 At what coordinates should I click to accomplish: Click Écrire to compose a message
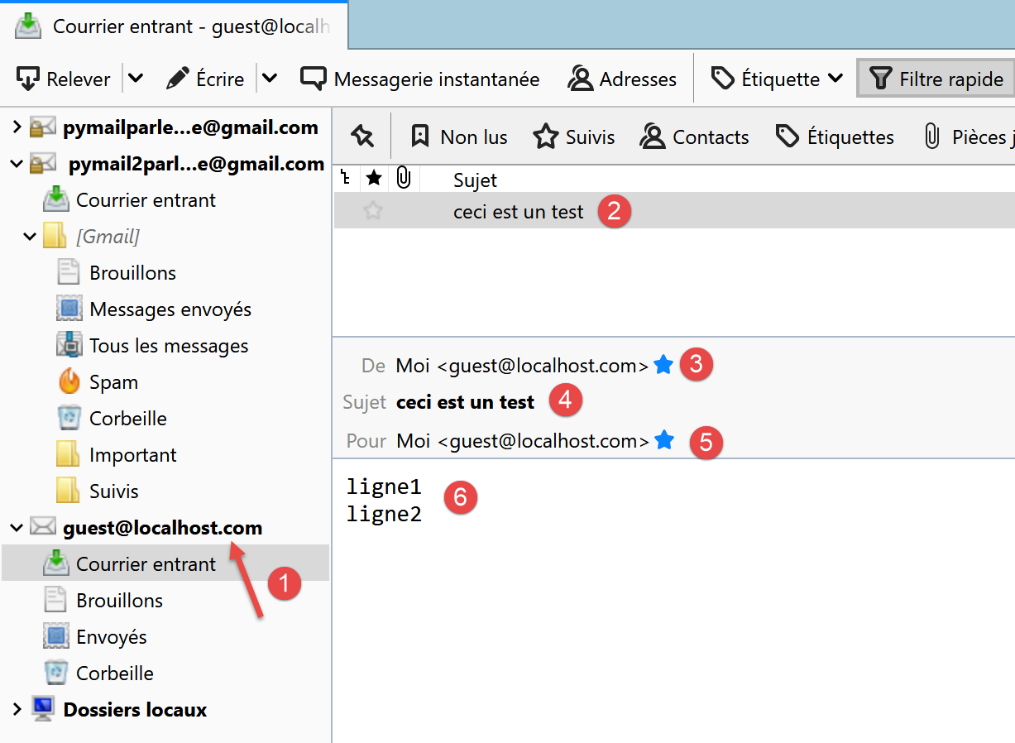(x=208, y=79)
